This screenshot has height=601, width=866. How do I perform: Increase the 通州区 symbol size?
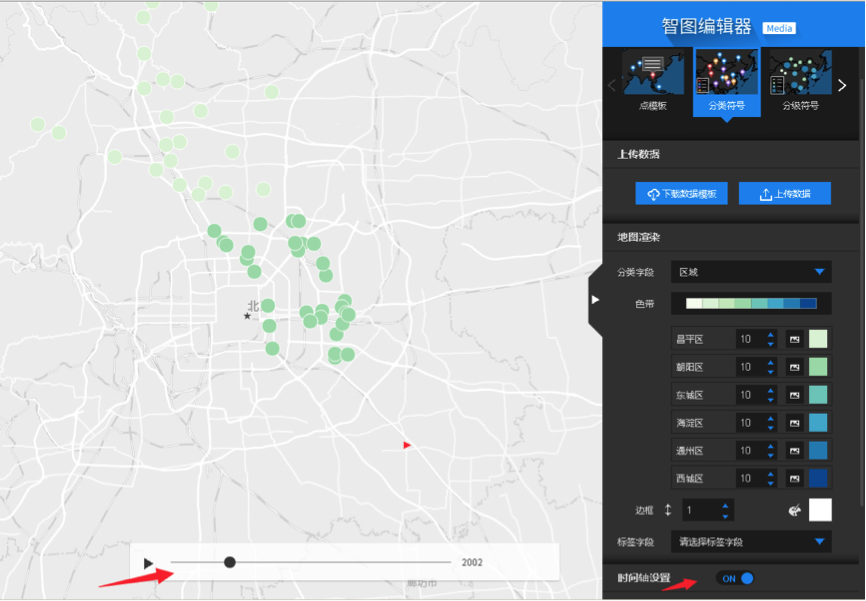[x=770, y=446]
